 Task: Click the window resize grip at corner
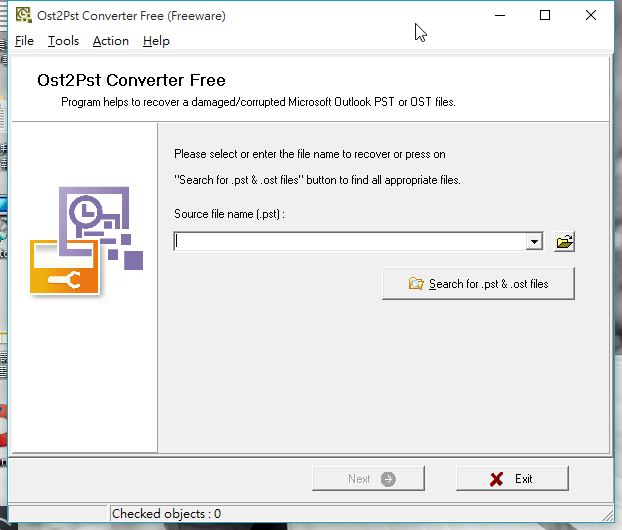click(x=607, y=515)
